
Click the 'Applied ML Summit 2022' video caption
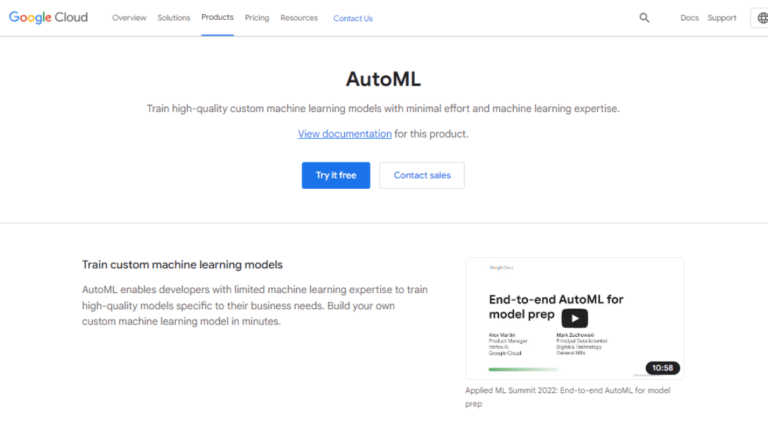(x=568, y=397)
